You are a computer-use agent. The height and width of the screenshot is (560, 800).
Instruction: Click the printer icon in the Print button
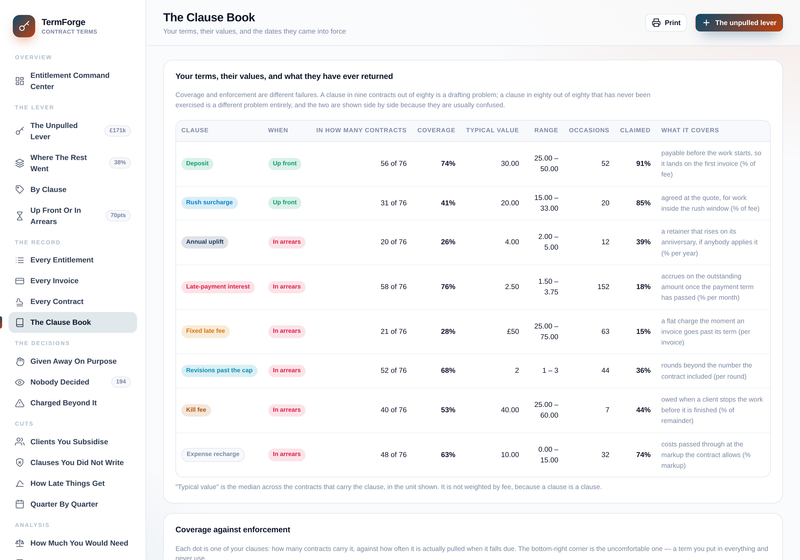pos(656,22)
